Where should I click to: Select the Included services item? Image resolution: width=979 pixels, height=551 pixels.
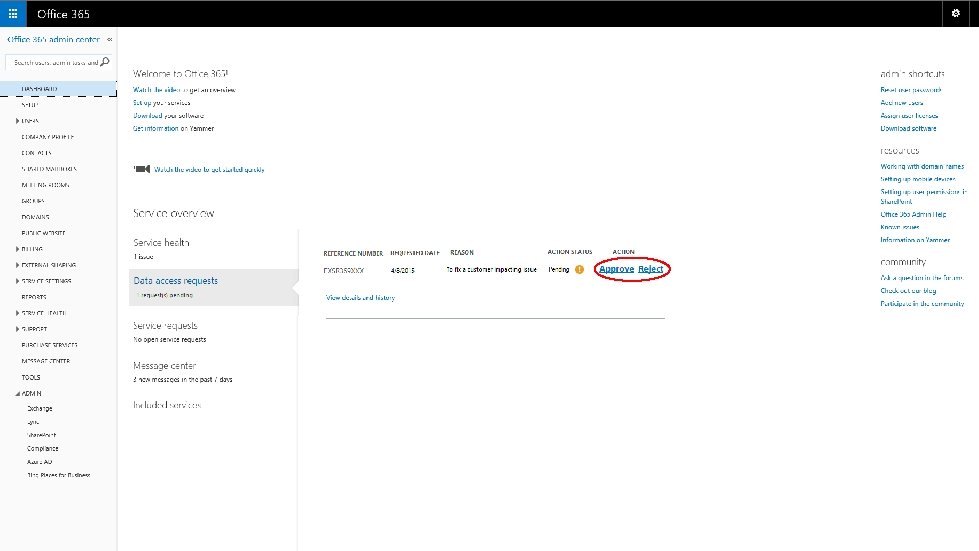click(167, 405)
